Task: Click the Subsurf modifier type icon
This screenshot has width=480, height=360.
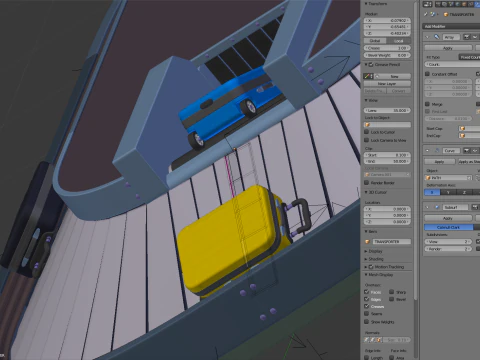Action: coord(436,207)
